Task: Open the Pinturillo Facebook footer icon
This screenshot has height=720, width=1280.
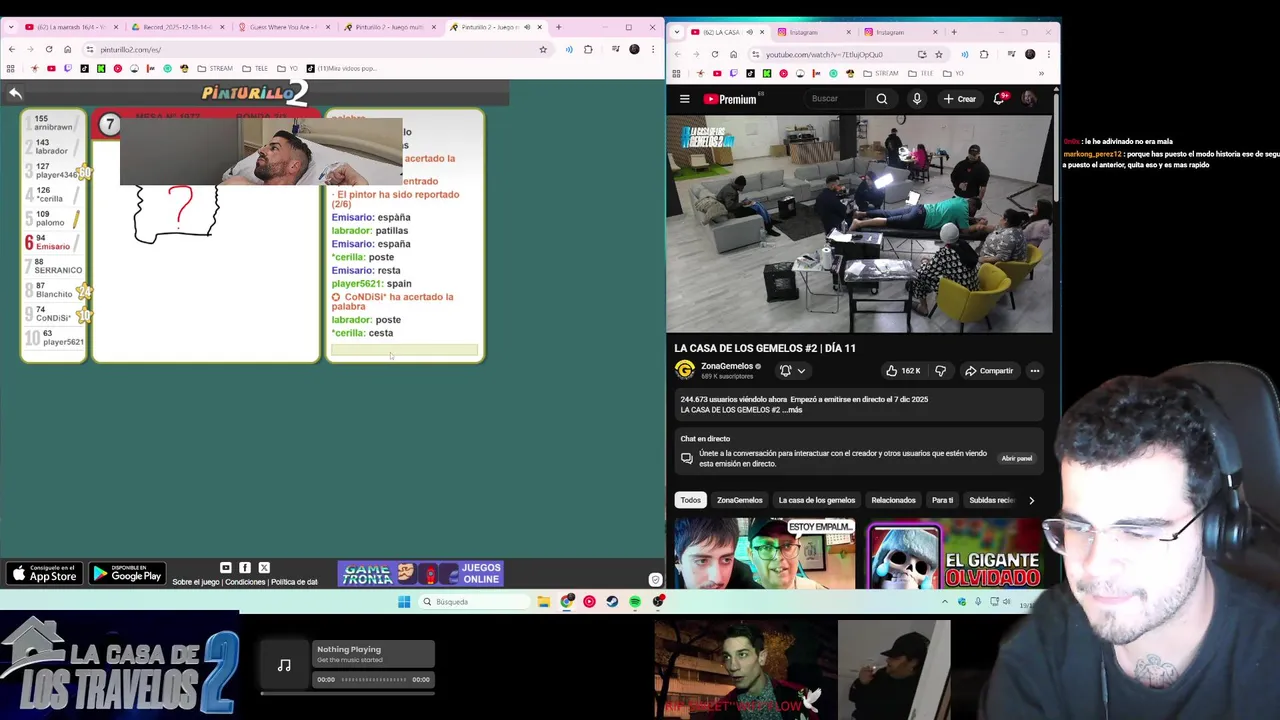Action: 245,568
